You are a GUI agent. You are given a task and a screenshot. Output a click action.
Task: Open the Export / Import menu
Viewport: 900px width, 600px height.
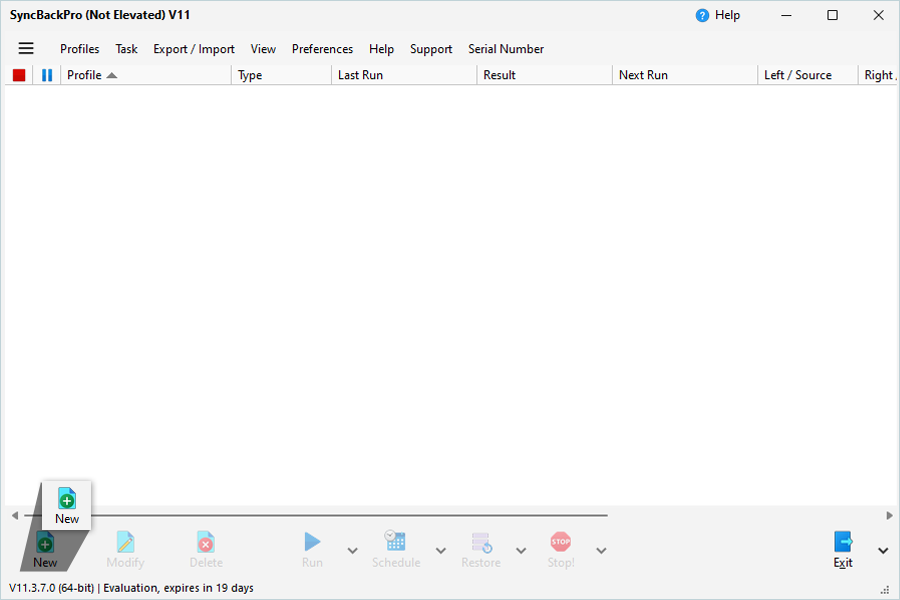[194, 49]
